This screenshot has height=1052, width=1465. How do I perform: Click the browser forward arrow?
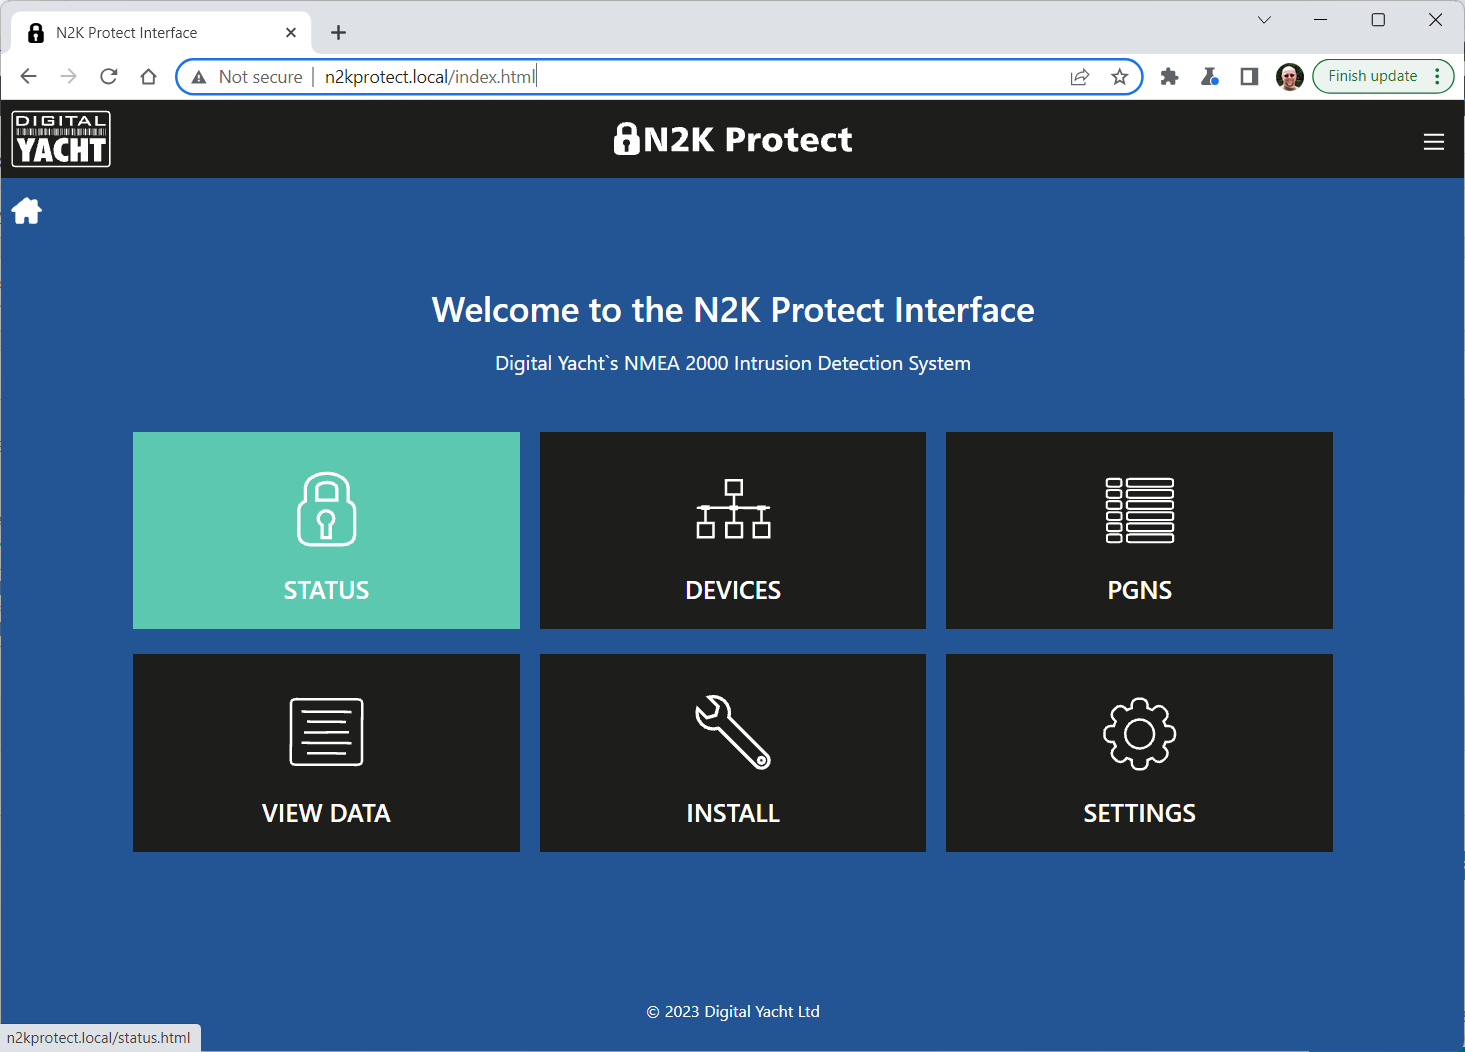68,77
